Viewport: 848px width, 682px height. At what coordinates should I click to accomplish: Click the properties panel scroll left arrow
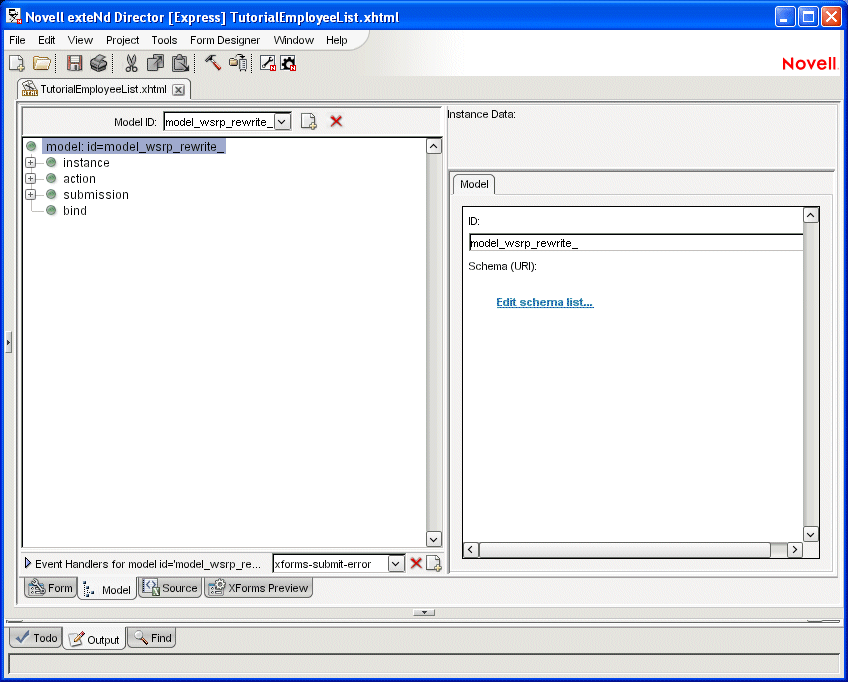point(471,549)
